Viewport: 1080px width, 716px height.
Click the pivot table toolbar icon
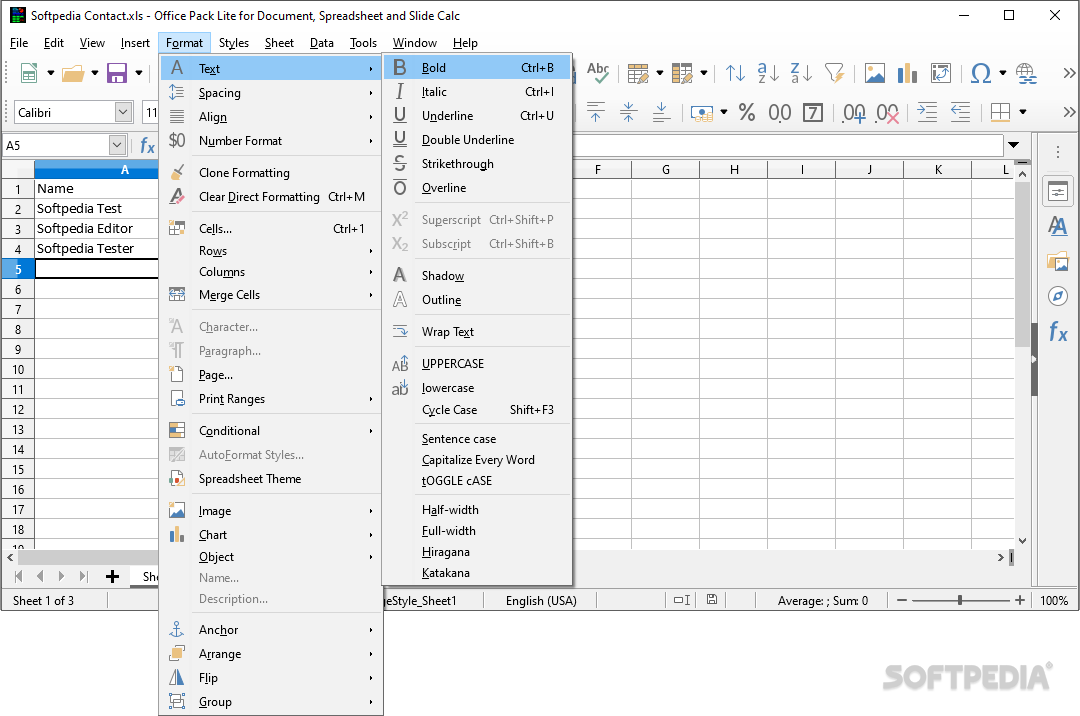coord(941,73)
